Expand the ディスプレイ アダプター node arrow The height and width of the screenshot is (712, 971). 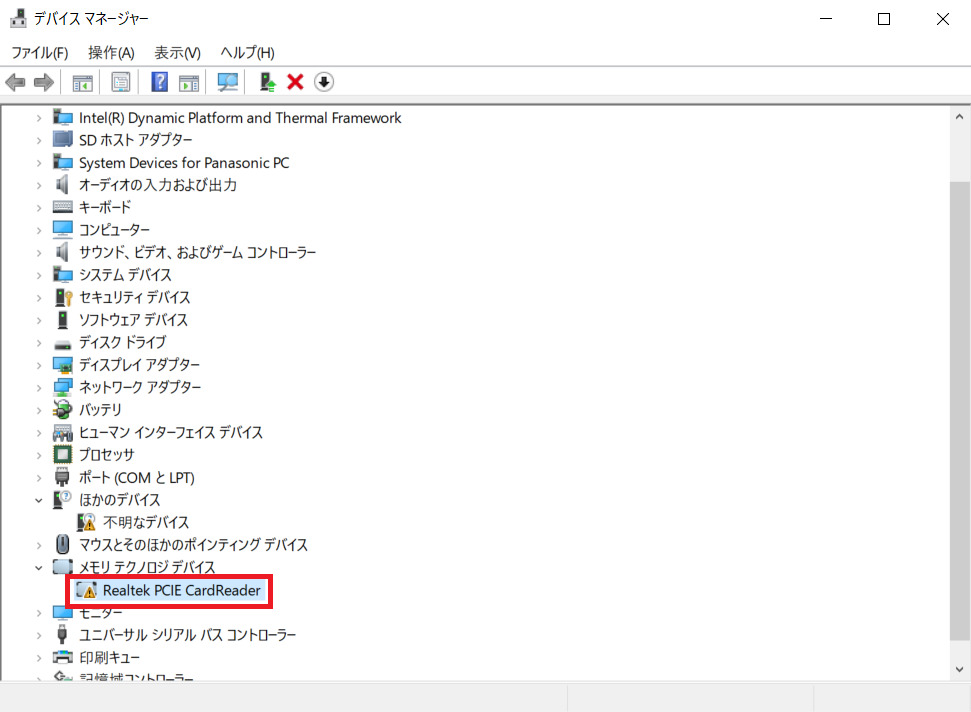pyautogui.click(x=39, y=365)
